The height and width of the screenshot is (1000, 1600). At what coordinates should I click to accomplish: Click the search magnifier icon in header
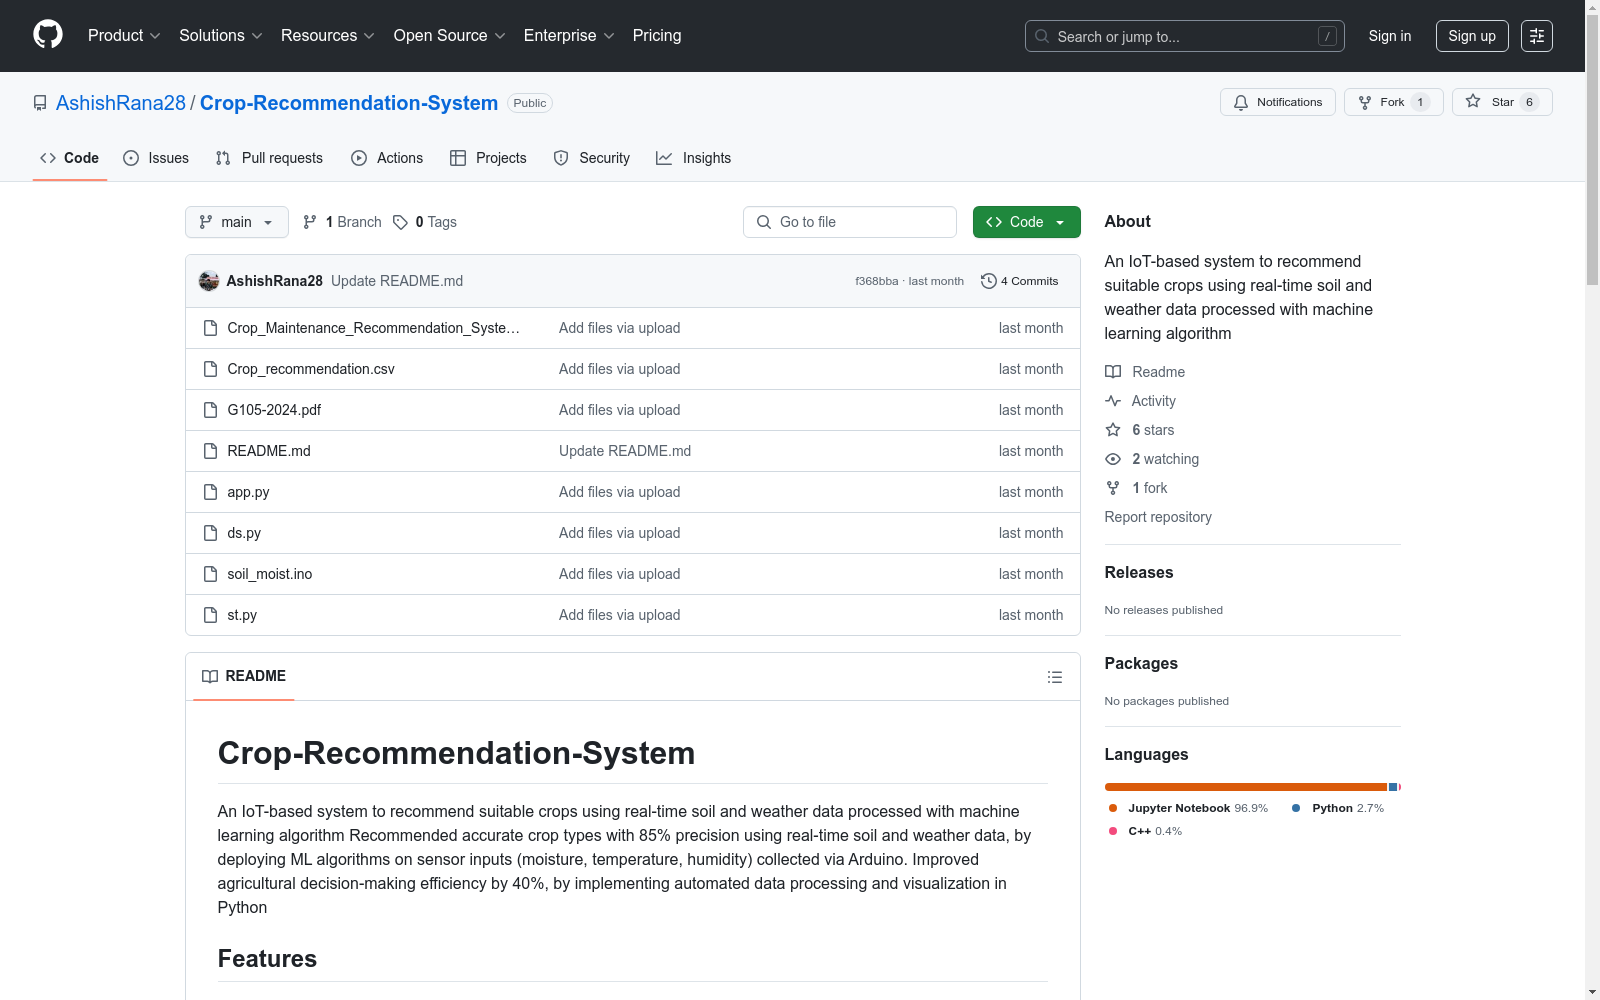point(1042,36)
